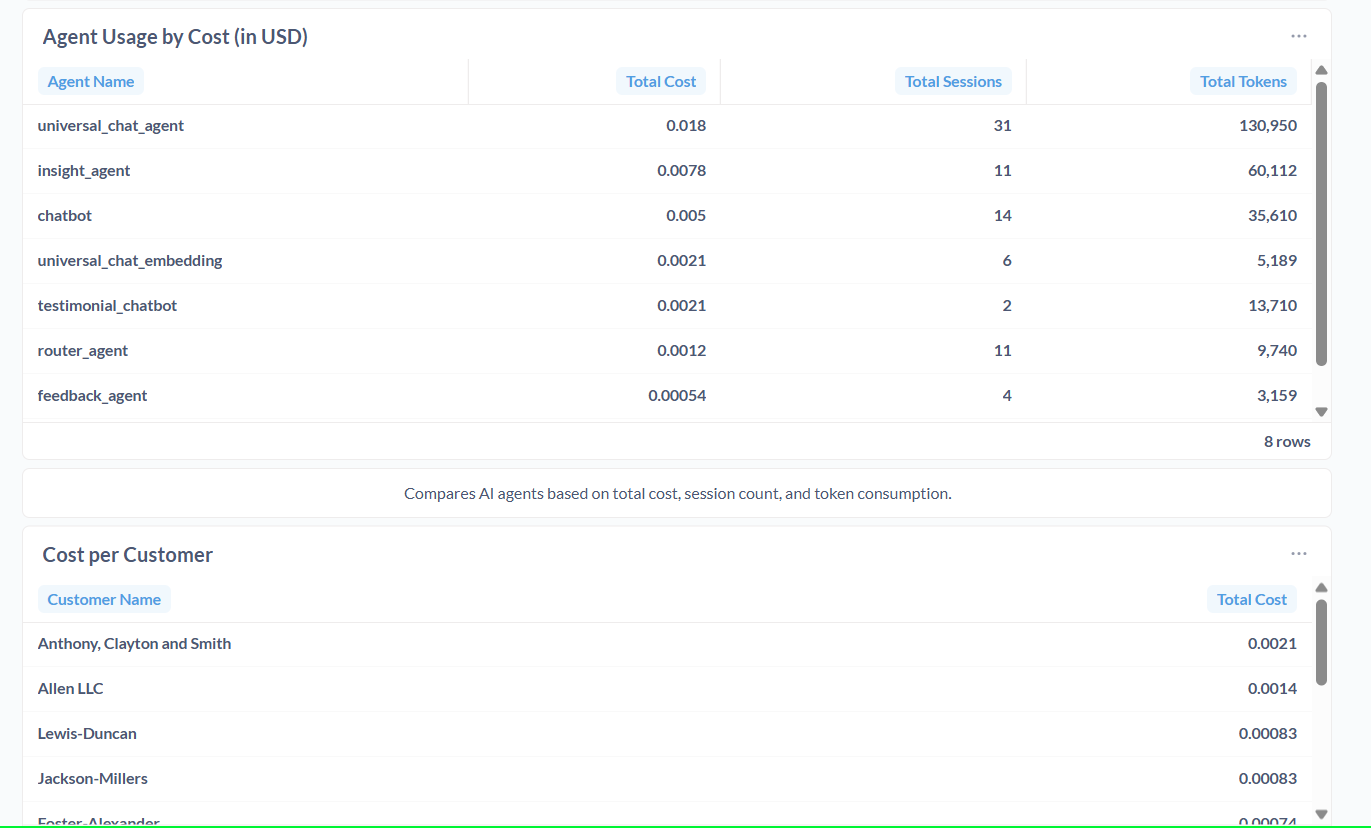The image size is (1371, 828).
Task: Click the 35,610 total tokens value
Action: point(1272,216)
